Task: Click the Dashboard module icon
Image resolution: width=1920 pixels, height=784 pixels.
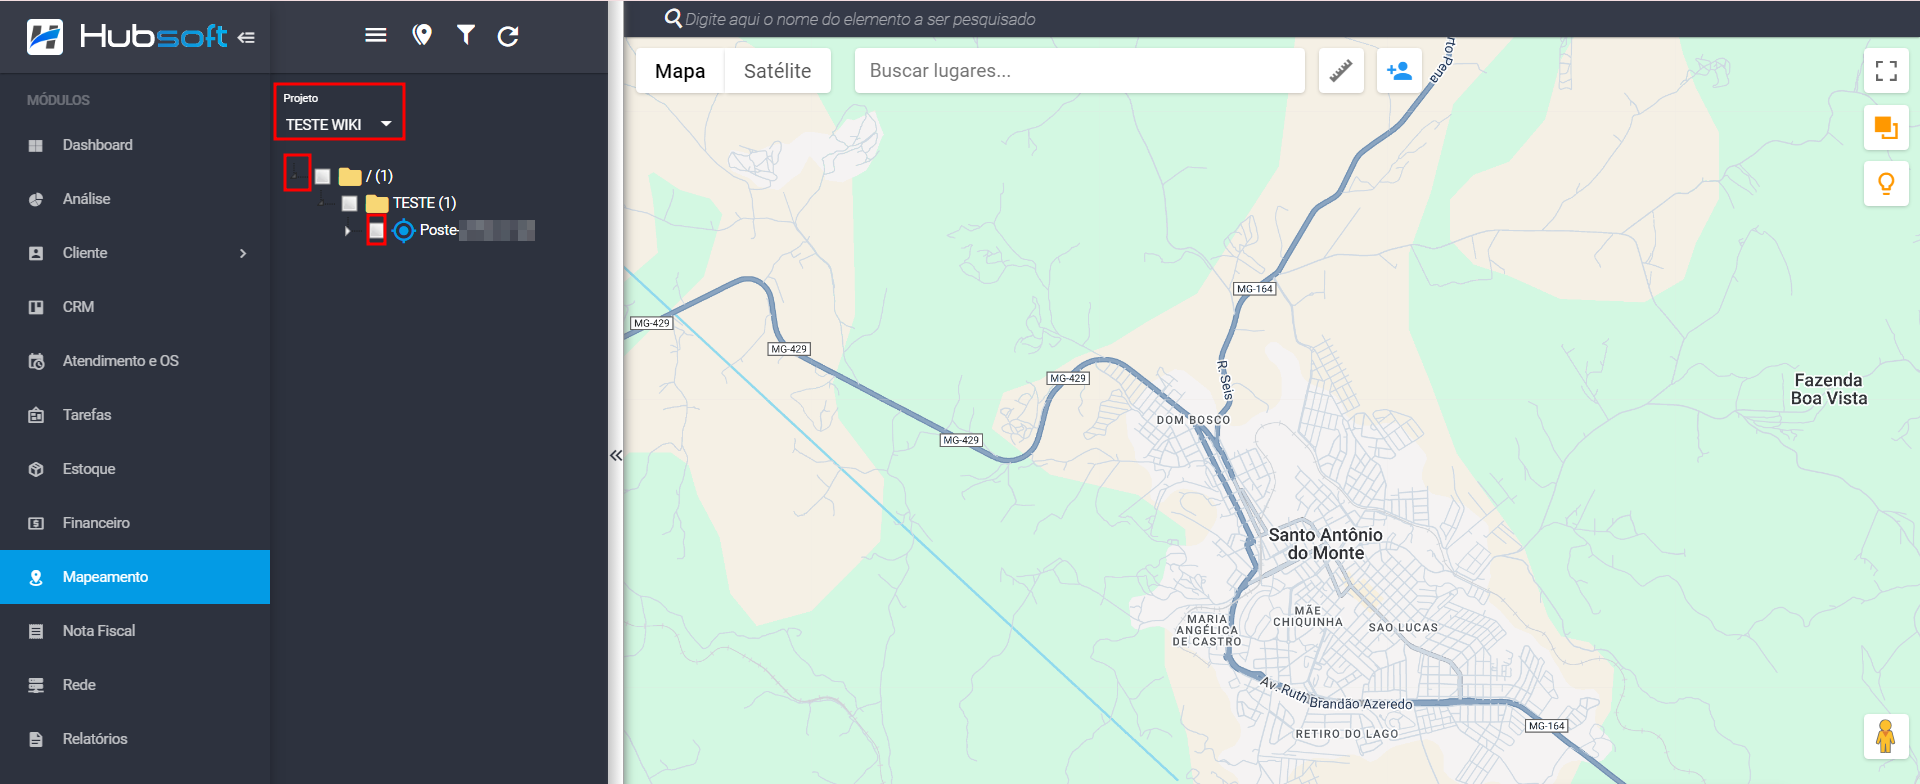Action: (36, 146)
